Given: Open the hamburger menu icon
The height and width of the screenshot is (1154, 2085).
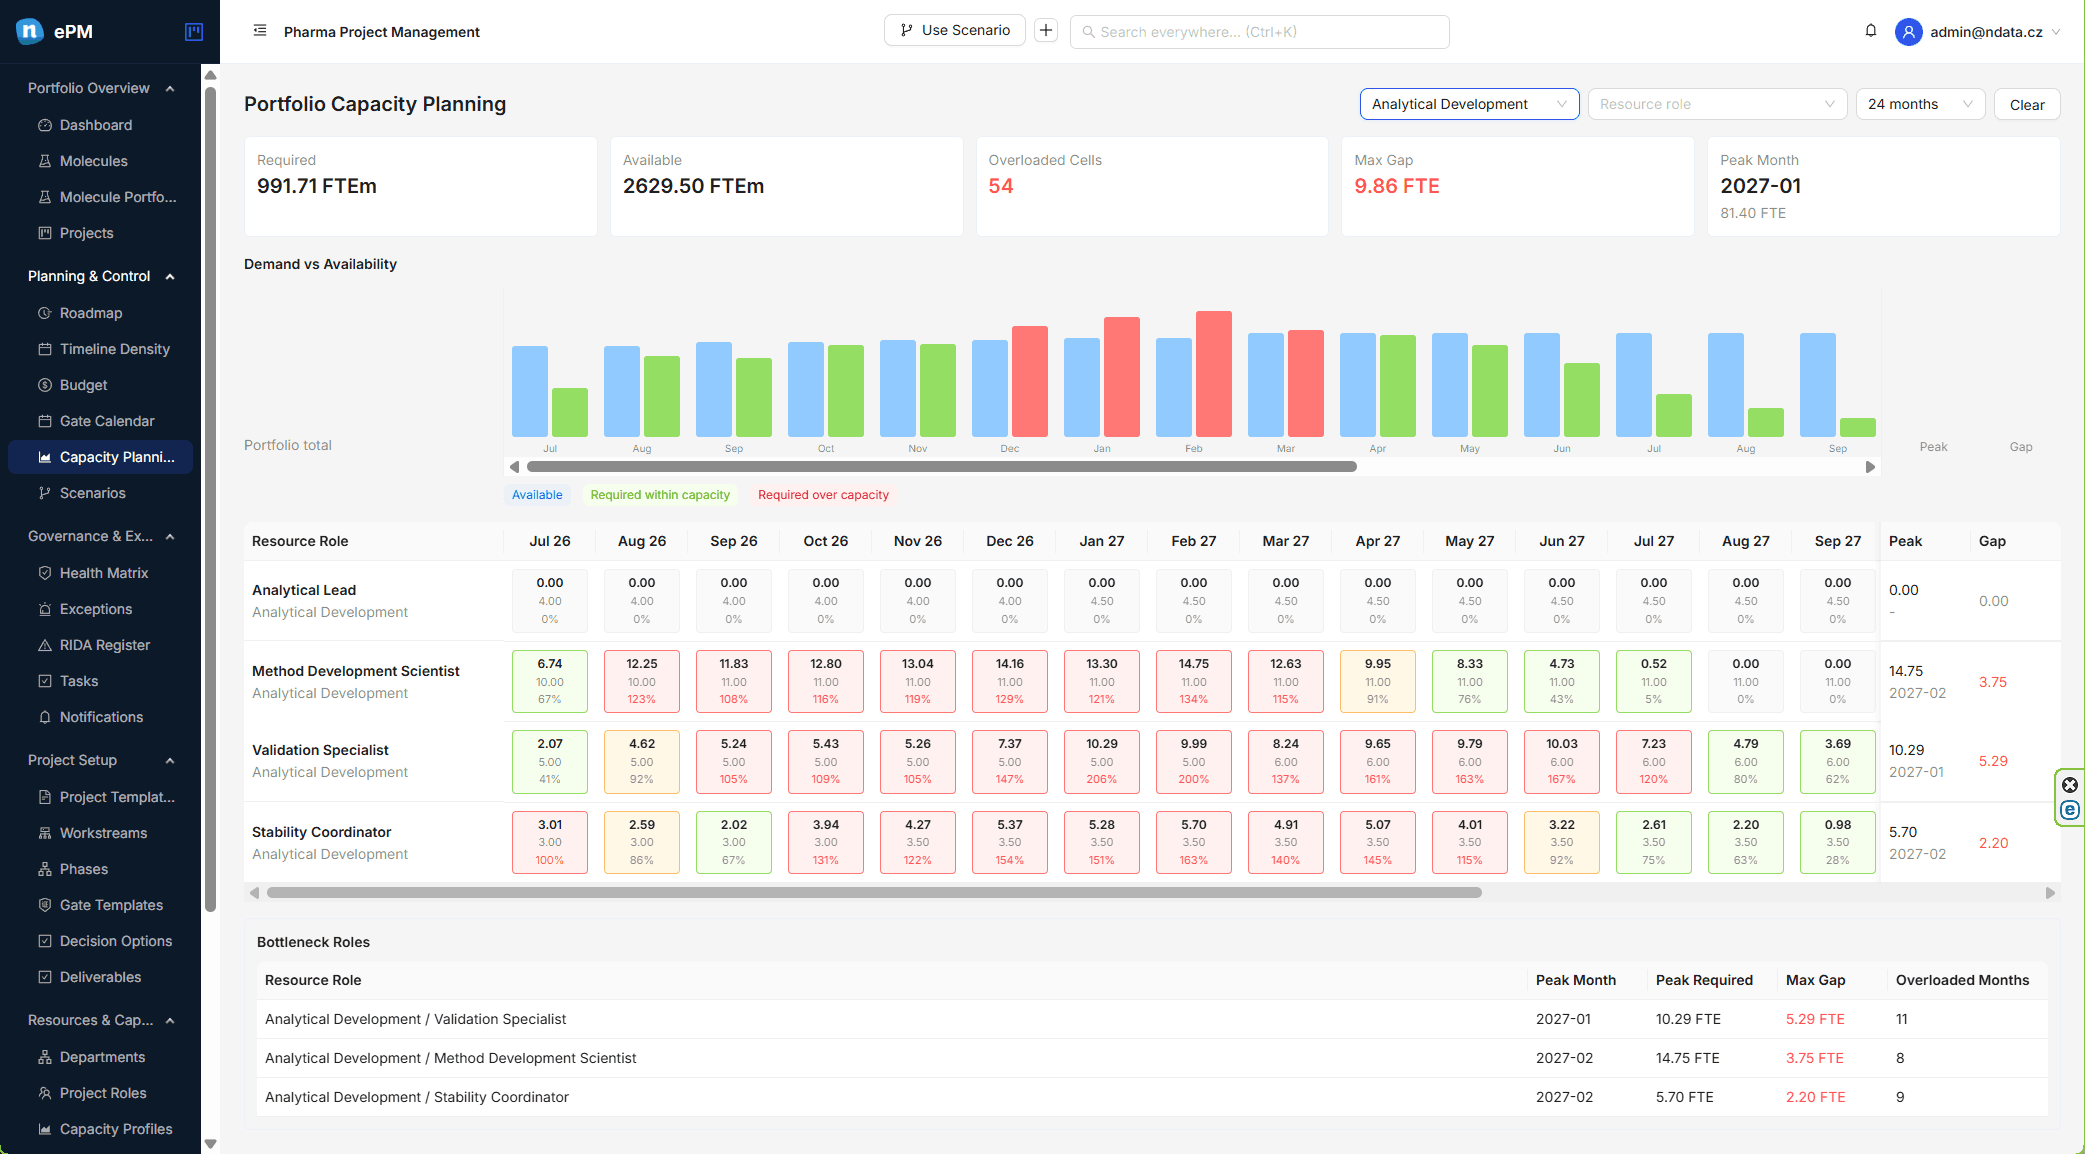Looking at the screenshot, I should point(260,31).
